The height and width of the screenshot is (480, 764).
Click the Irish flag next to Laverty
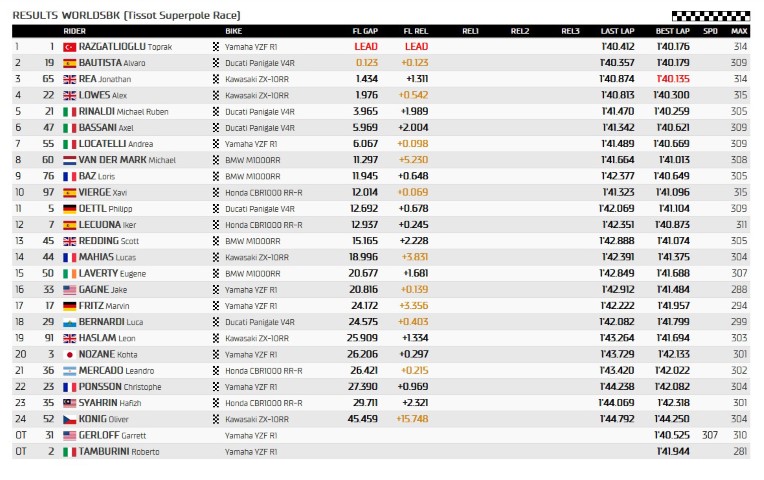coord(69,273)
